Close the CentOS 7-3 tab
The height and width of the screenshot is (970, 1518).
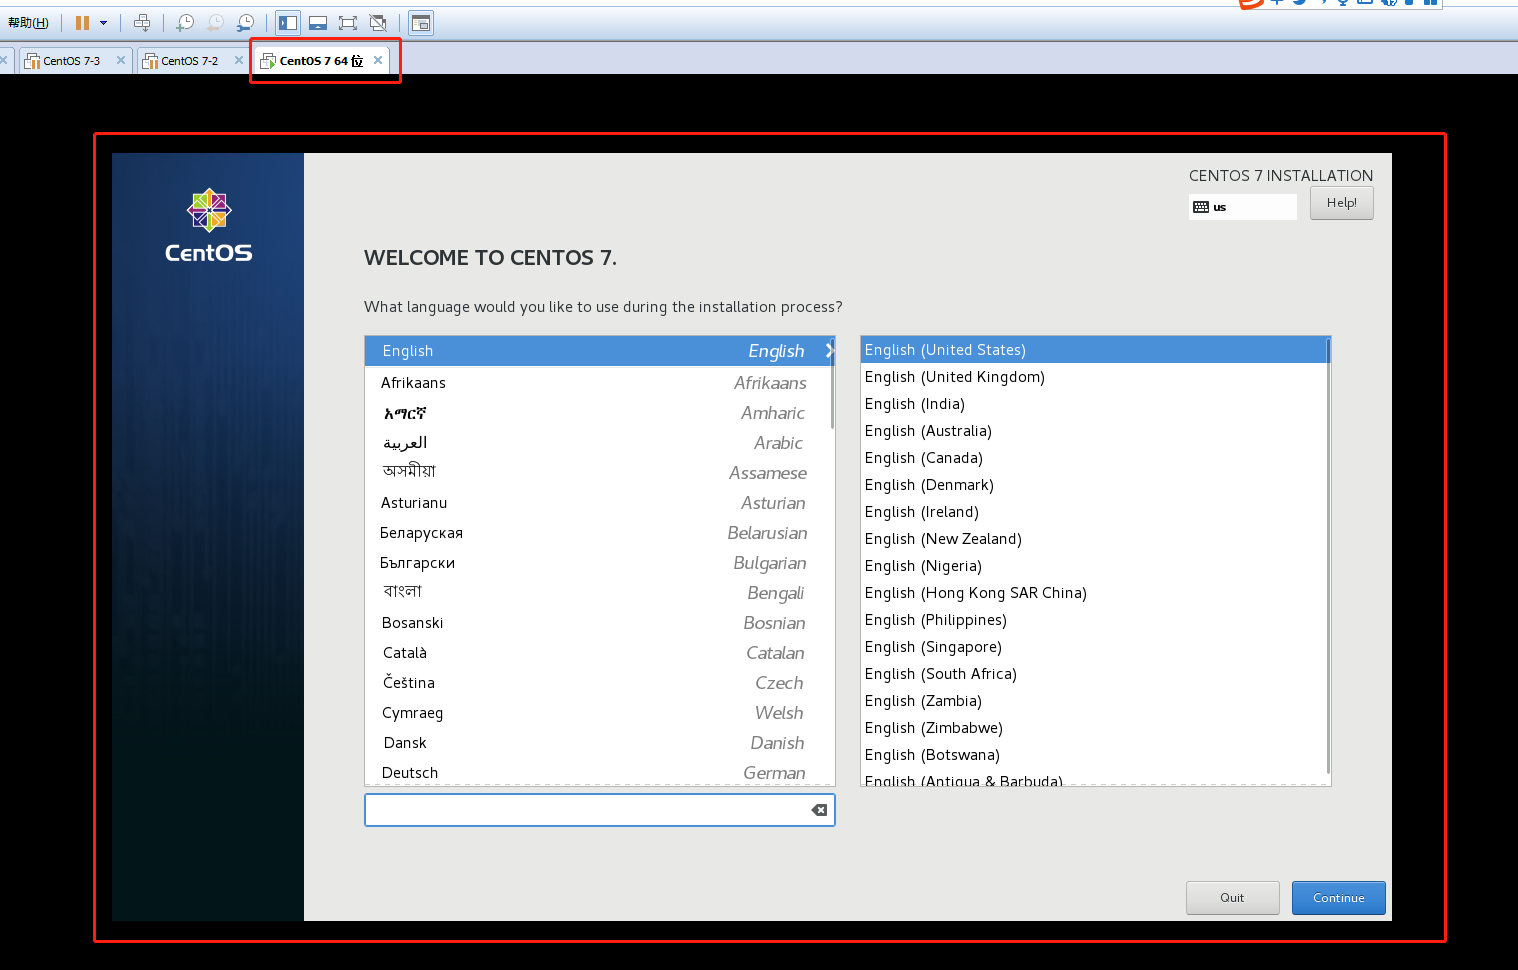[x=121, y=60]
